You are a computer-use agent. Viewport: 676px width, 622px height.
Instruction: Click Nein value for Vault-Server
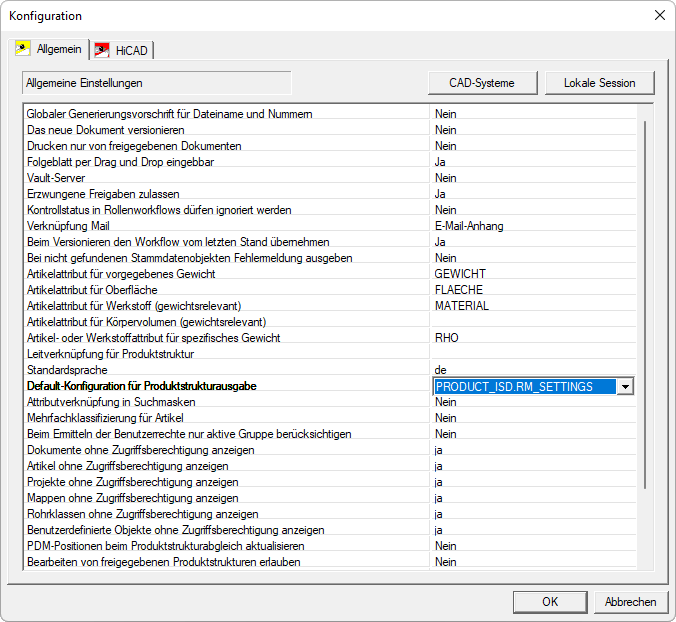pyautogui.click(x=445, y=178)
